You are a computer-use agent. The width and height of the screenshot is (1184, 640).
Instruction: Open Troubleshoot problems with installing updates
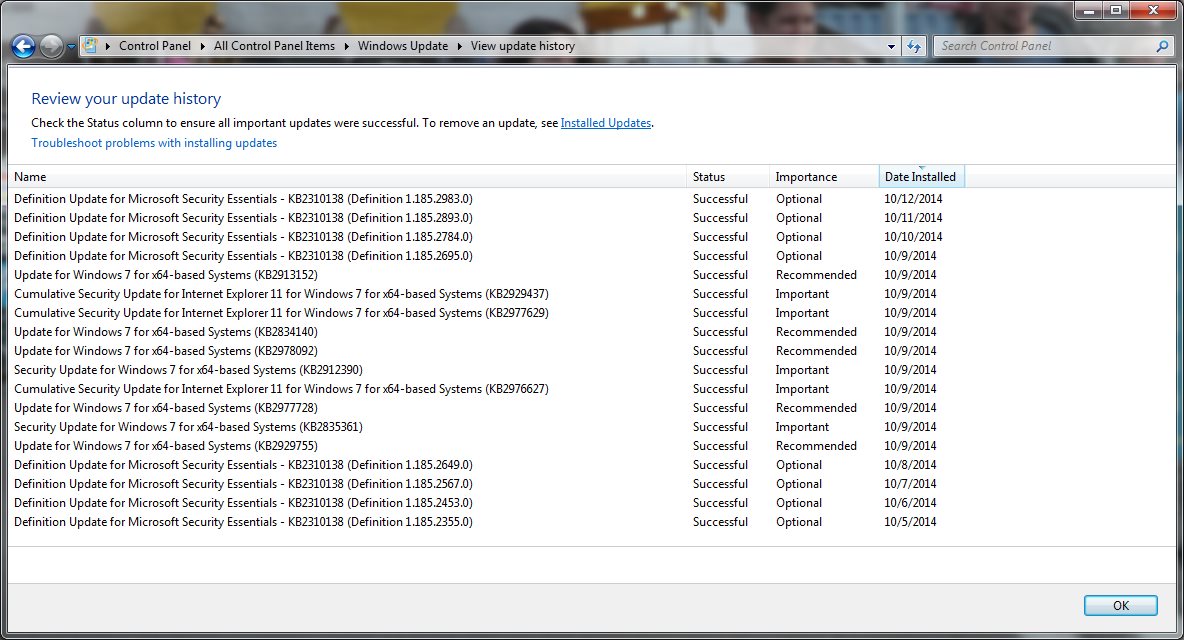pos(154,143)
